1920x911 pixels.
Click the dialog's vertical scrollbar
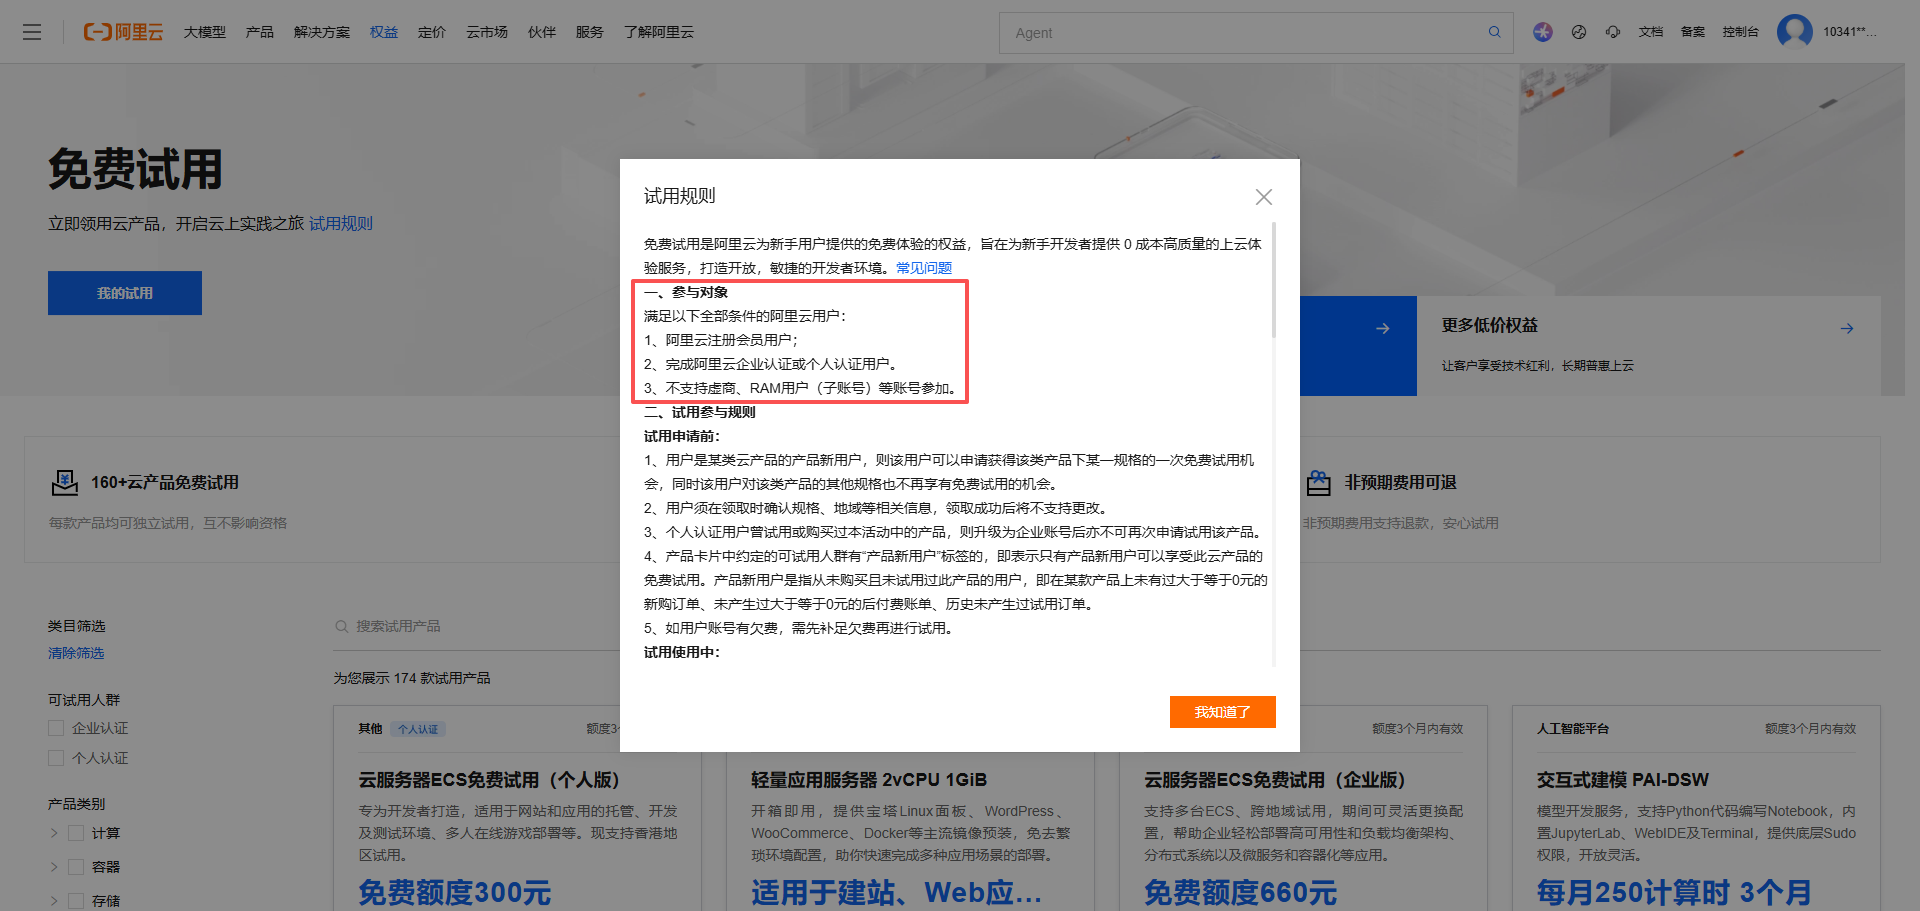click(1274, 280)
